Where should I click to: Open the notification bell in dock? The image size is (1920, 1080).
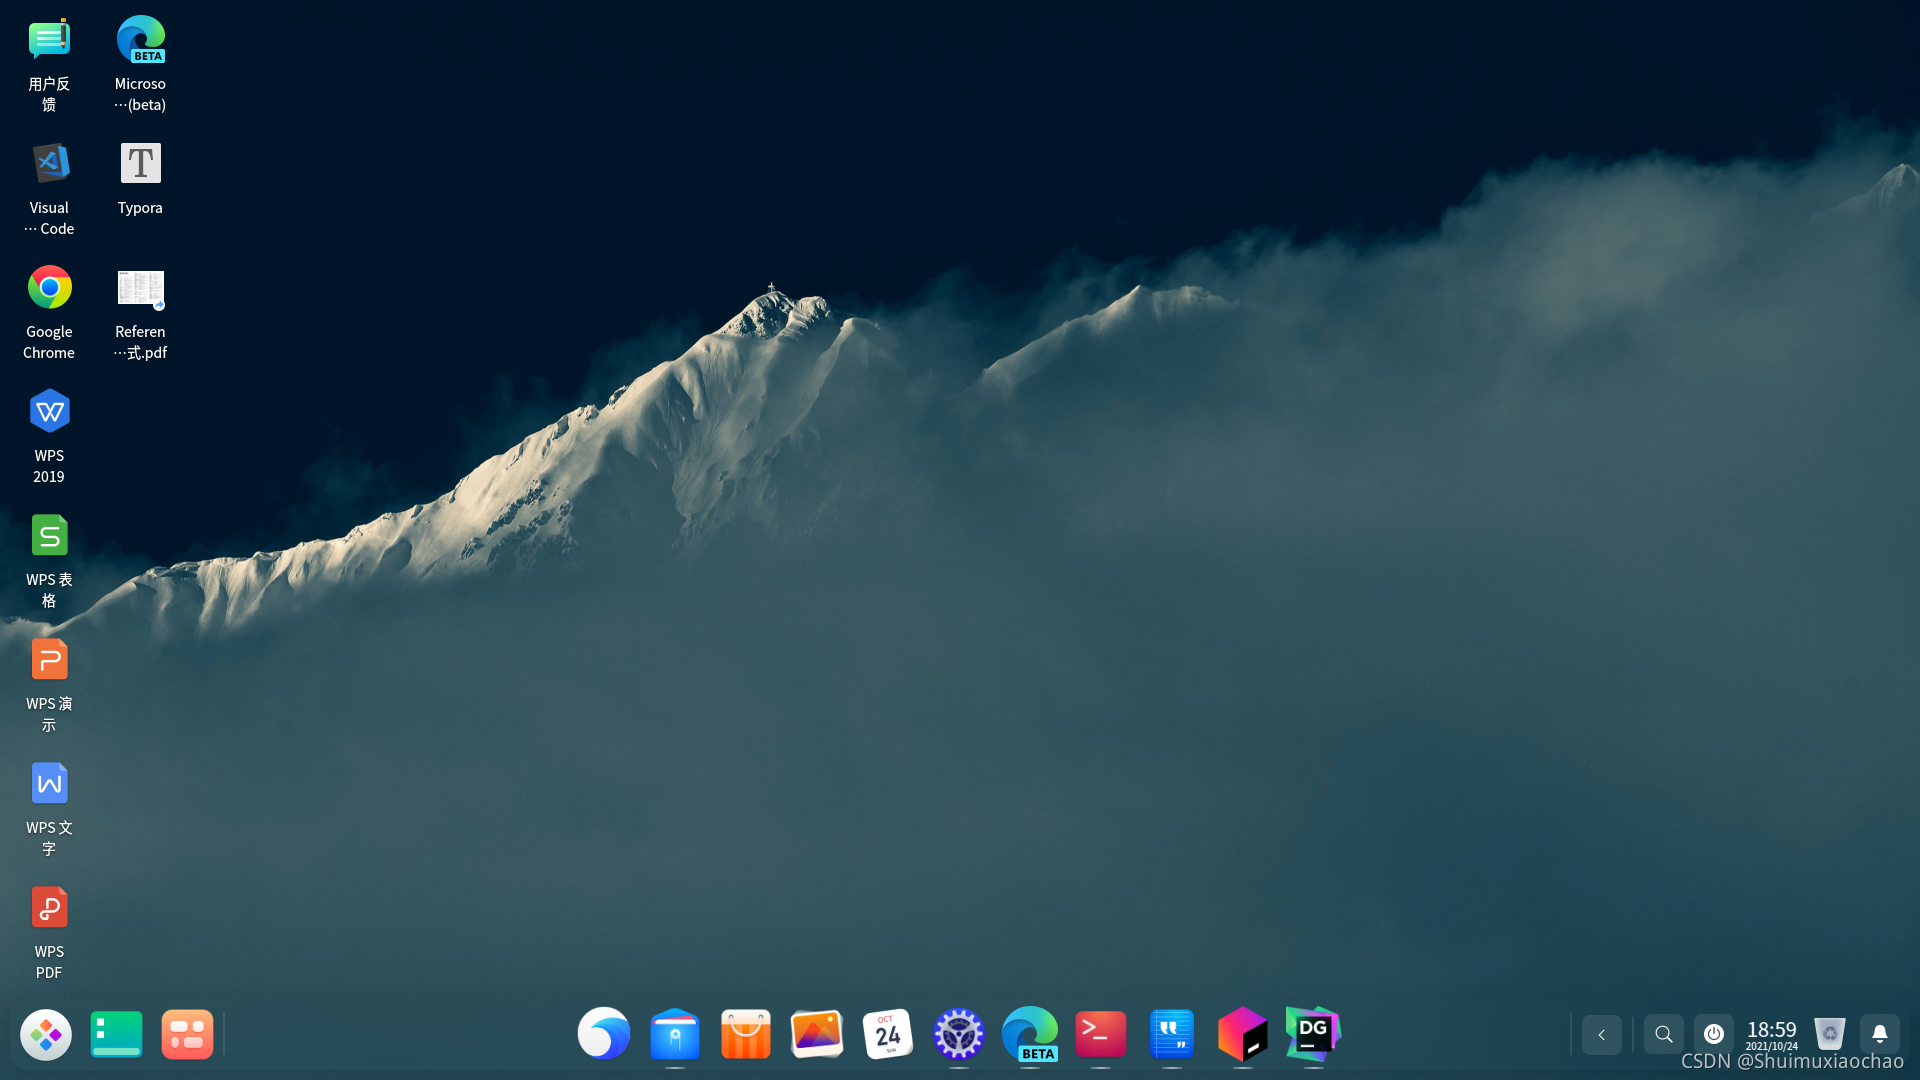1880,1035
